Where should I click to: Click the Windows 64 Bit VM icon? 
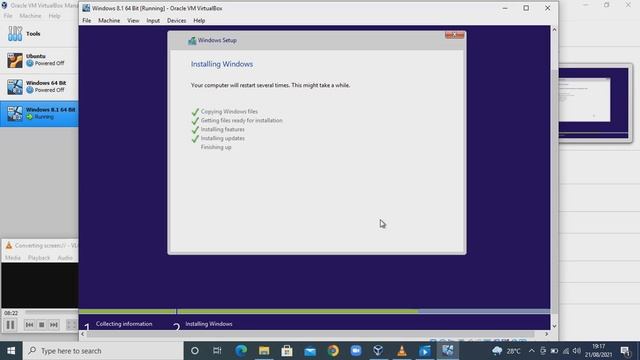coord(15,87)
